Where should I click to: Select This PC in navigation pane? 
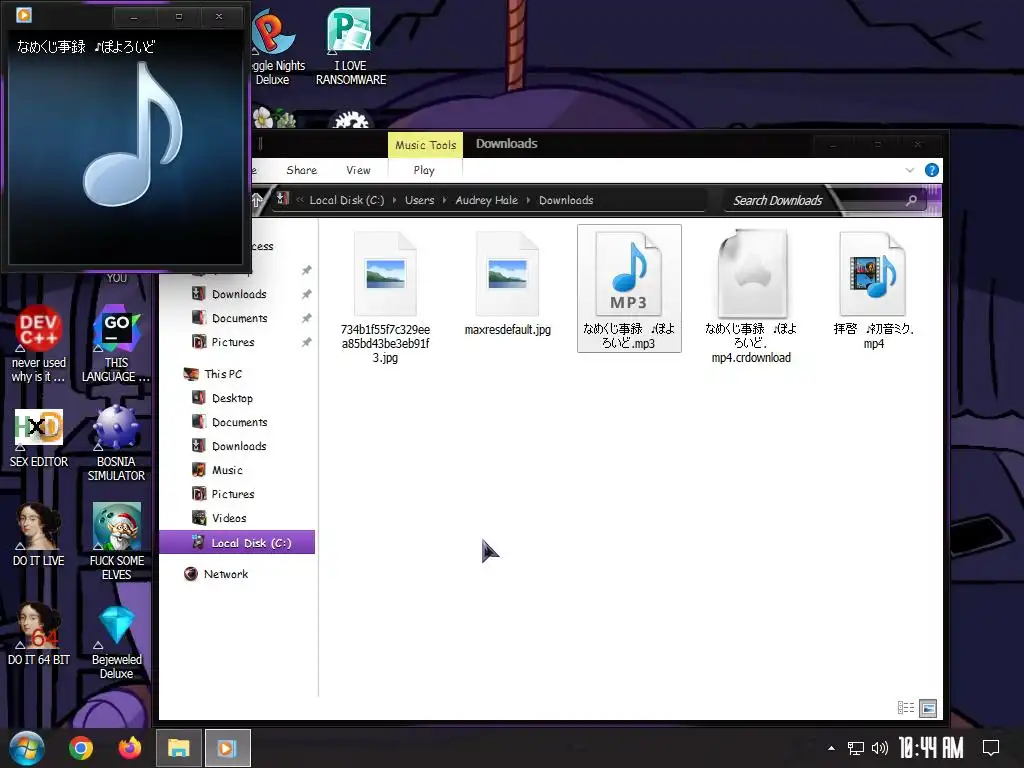pyautogui.click(x=213, y=374)
